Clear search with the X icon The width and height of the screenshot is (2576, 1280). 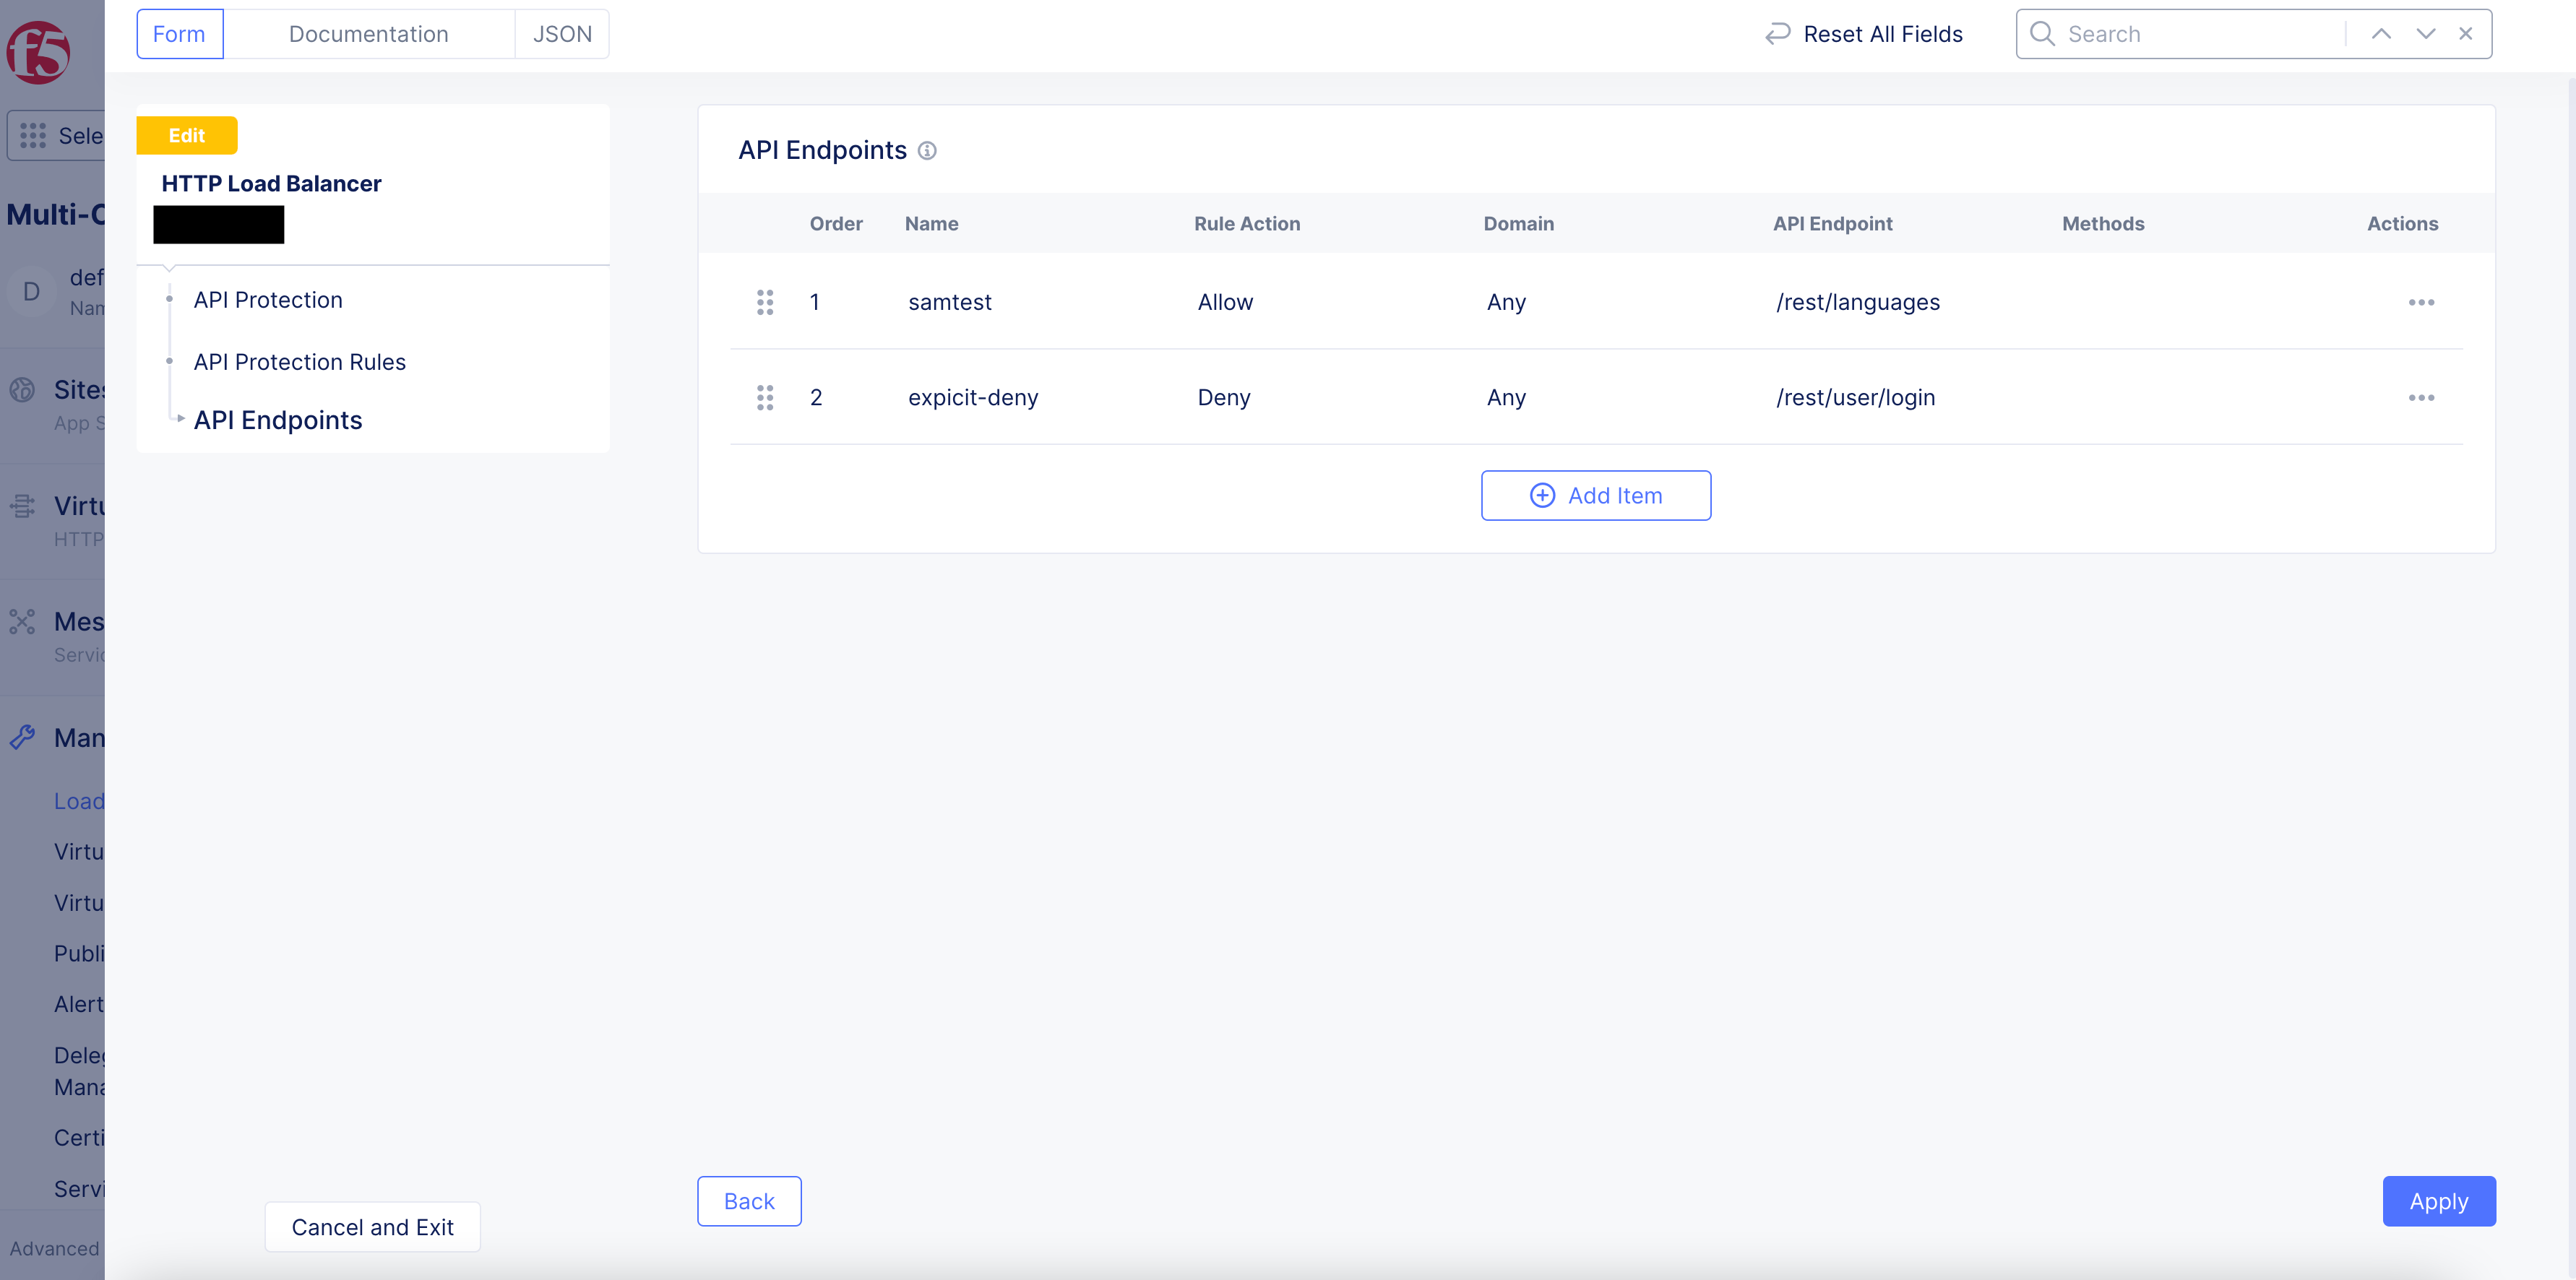[2465, 34]
